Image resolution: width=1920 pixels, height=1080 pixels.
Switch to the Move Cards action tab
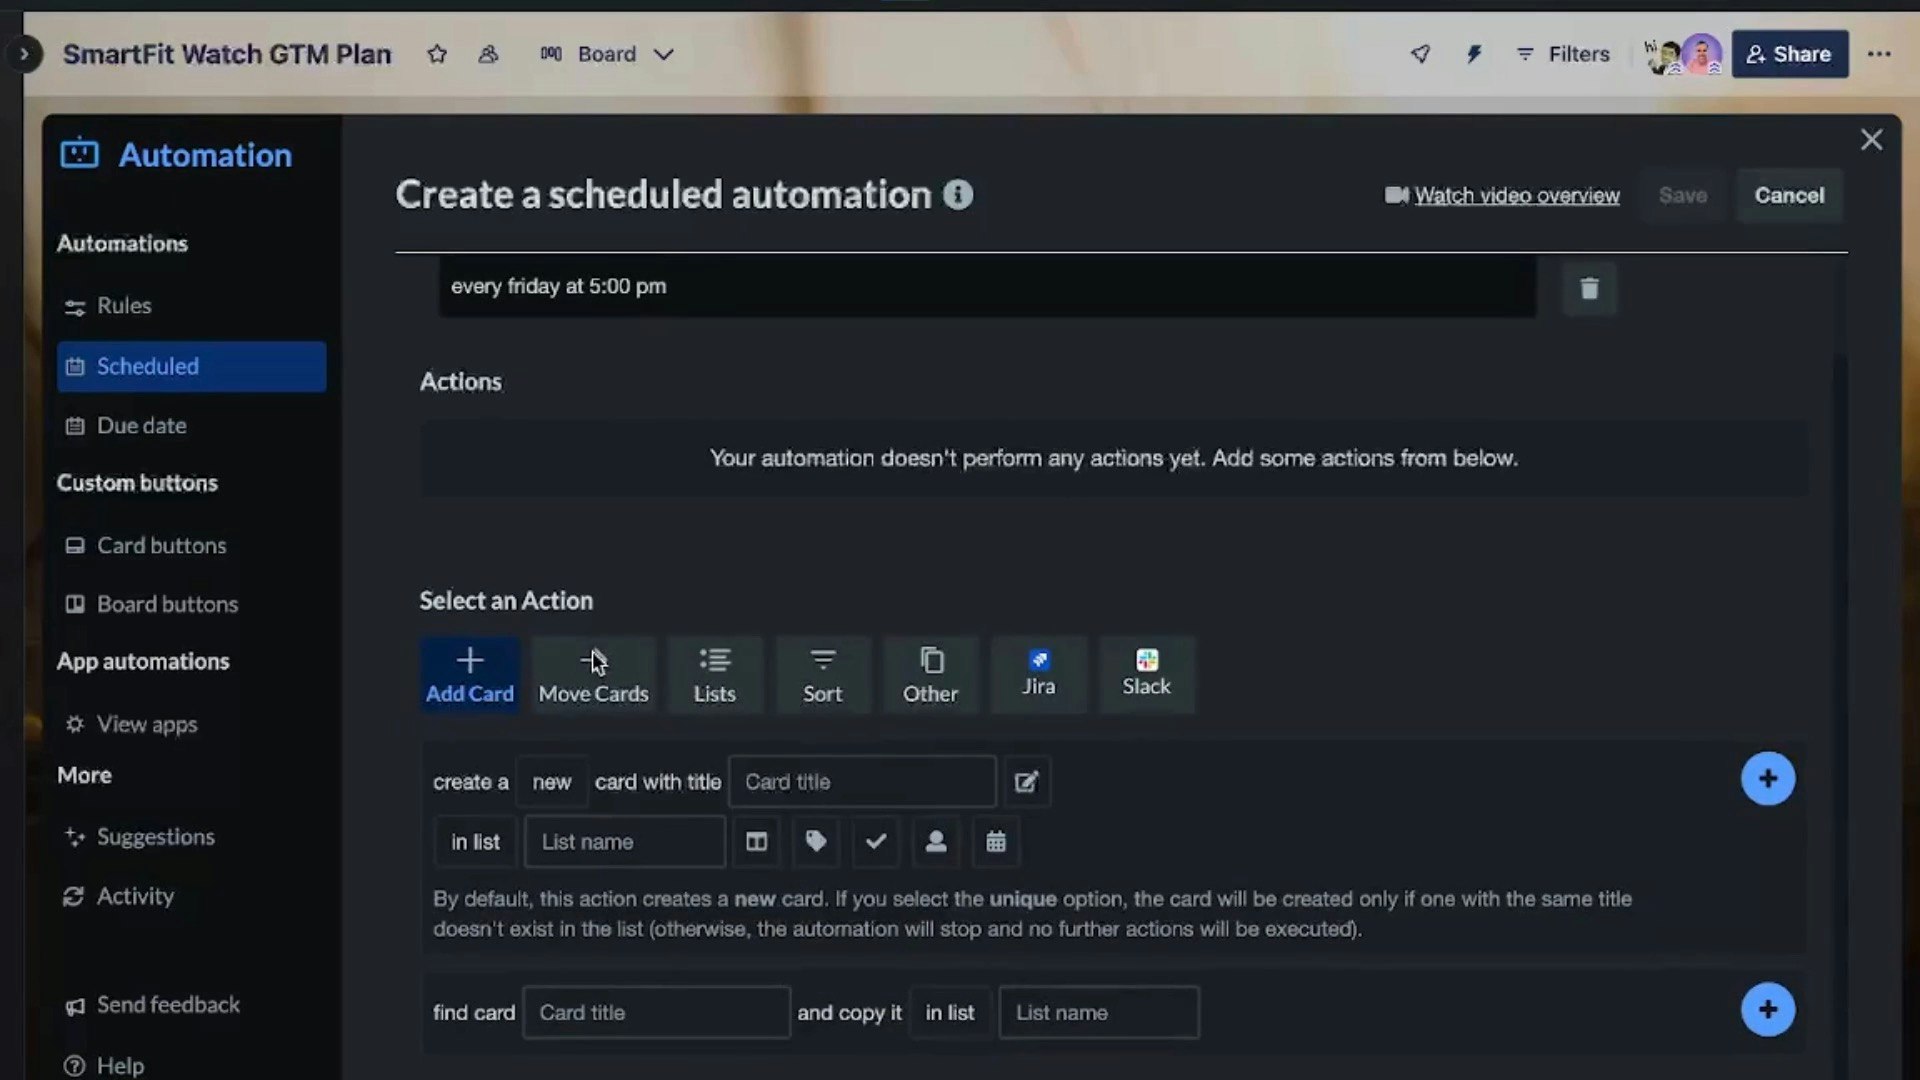pos(593,675)
